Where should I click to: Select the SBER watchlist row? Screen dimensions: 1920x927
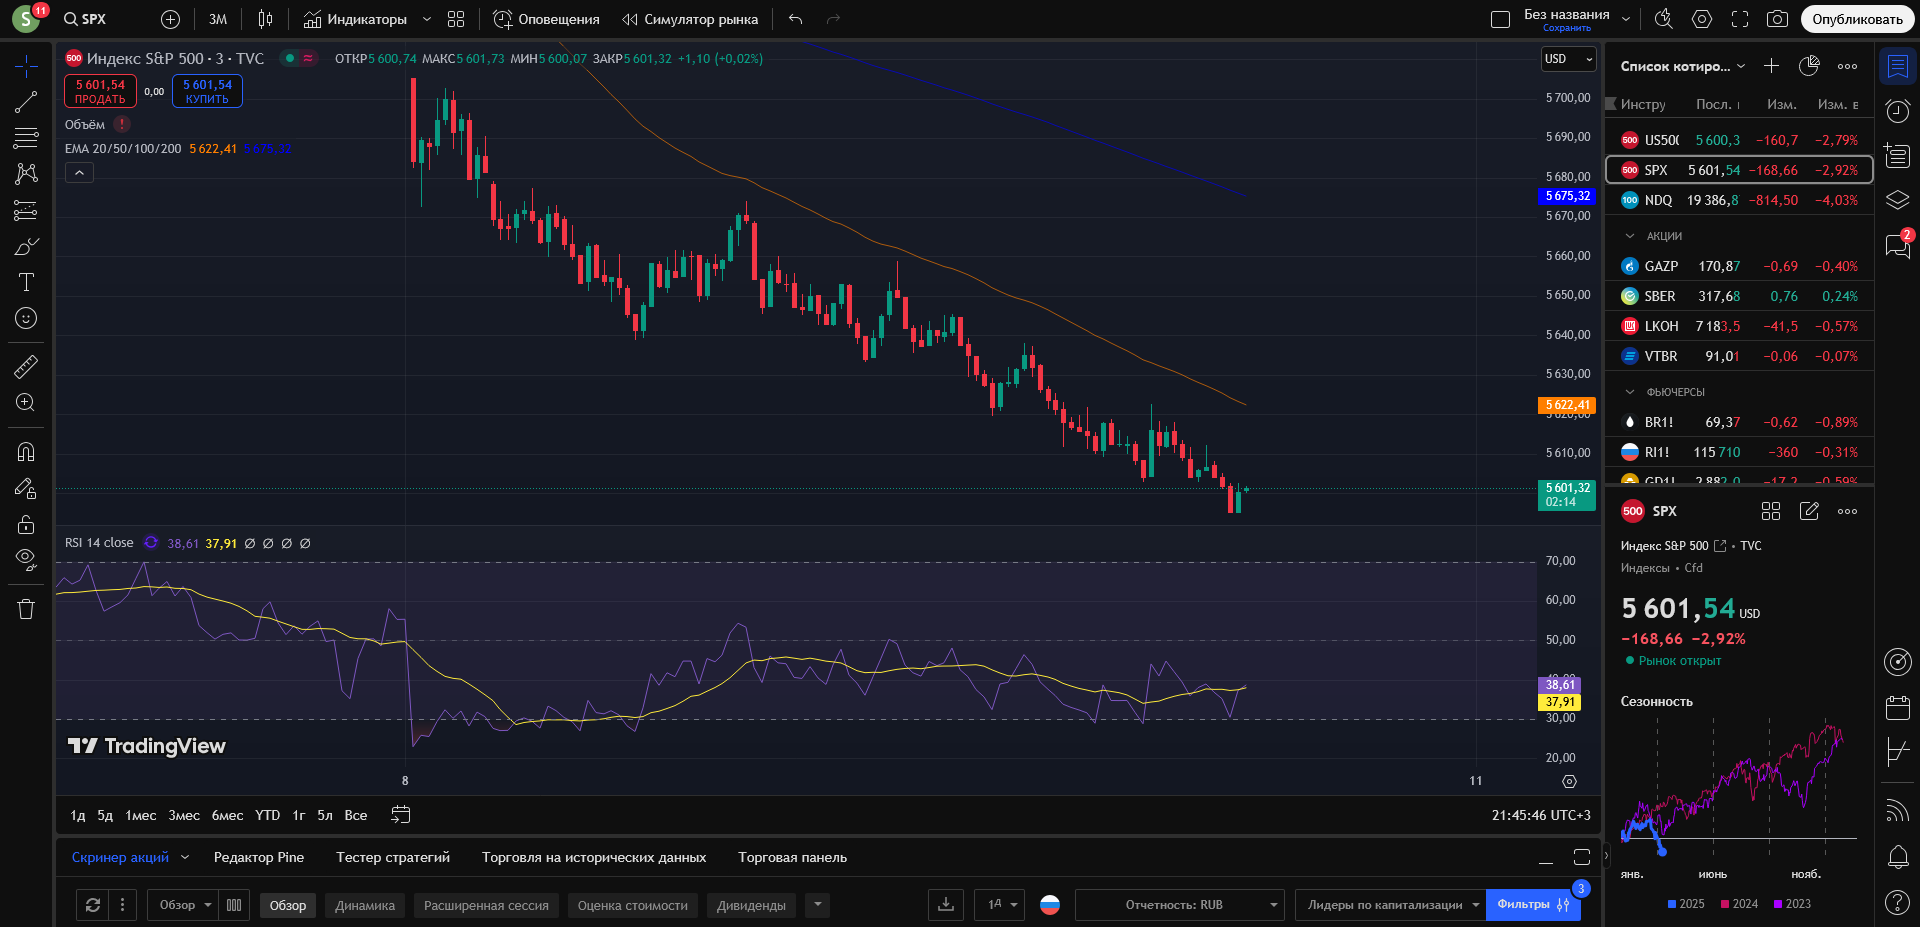coord(1739,296)
